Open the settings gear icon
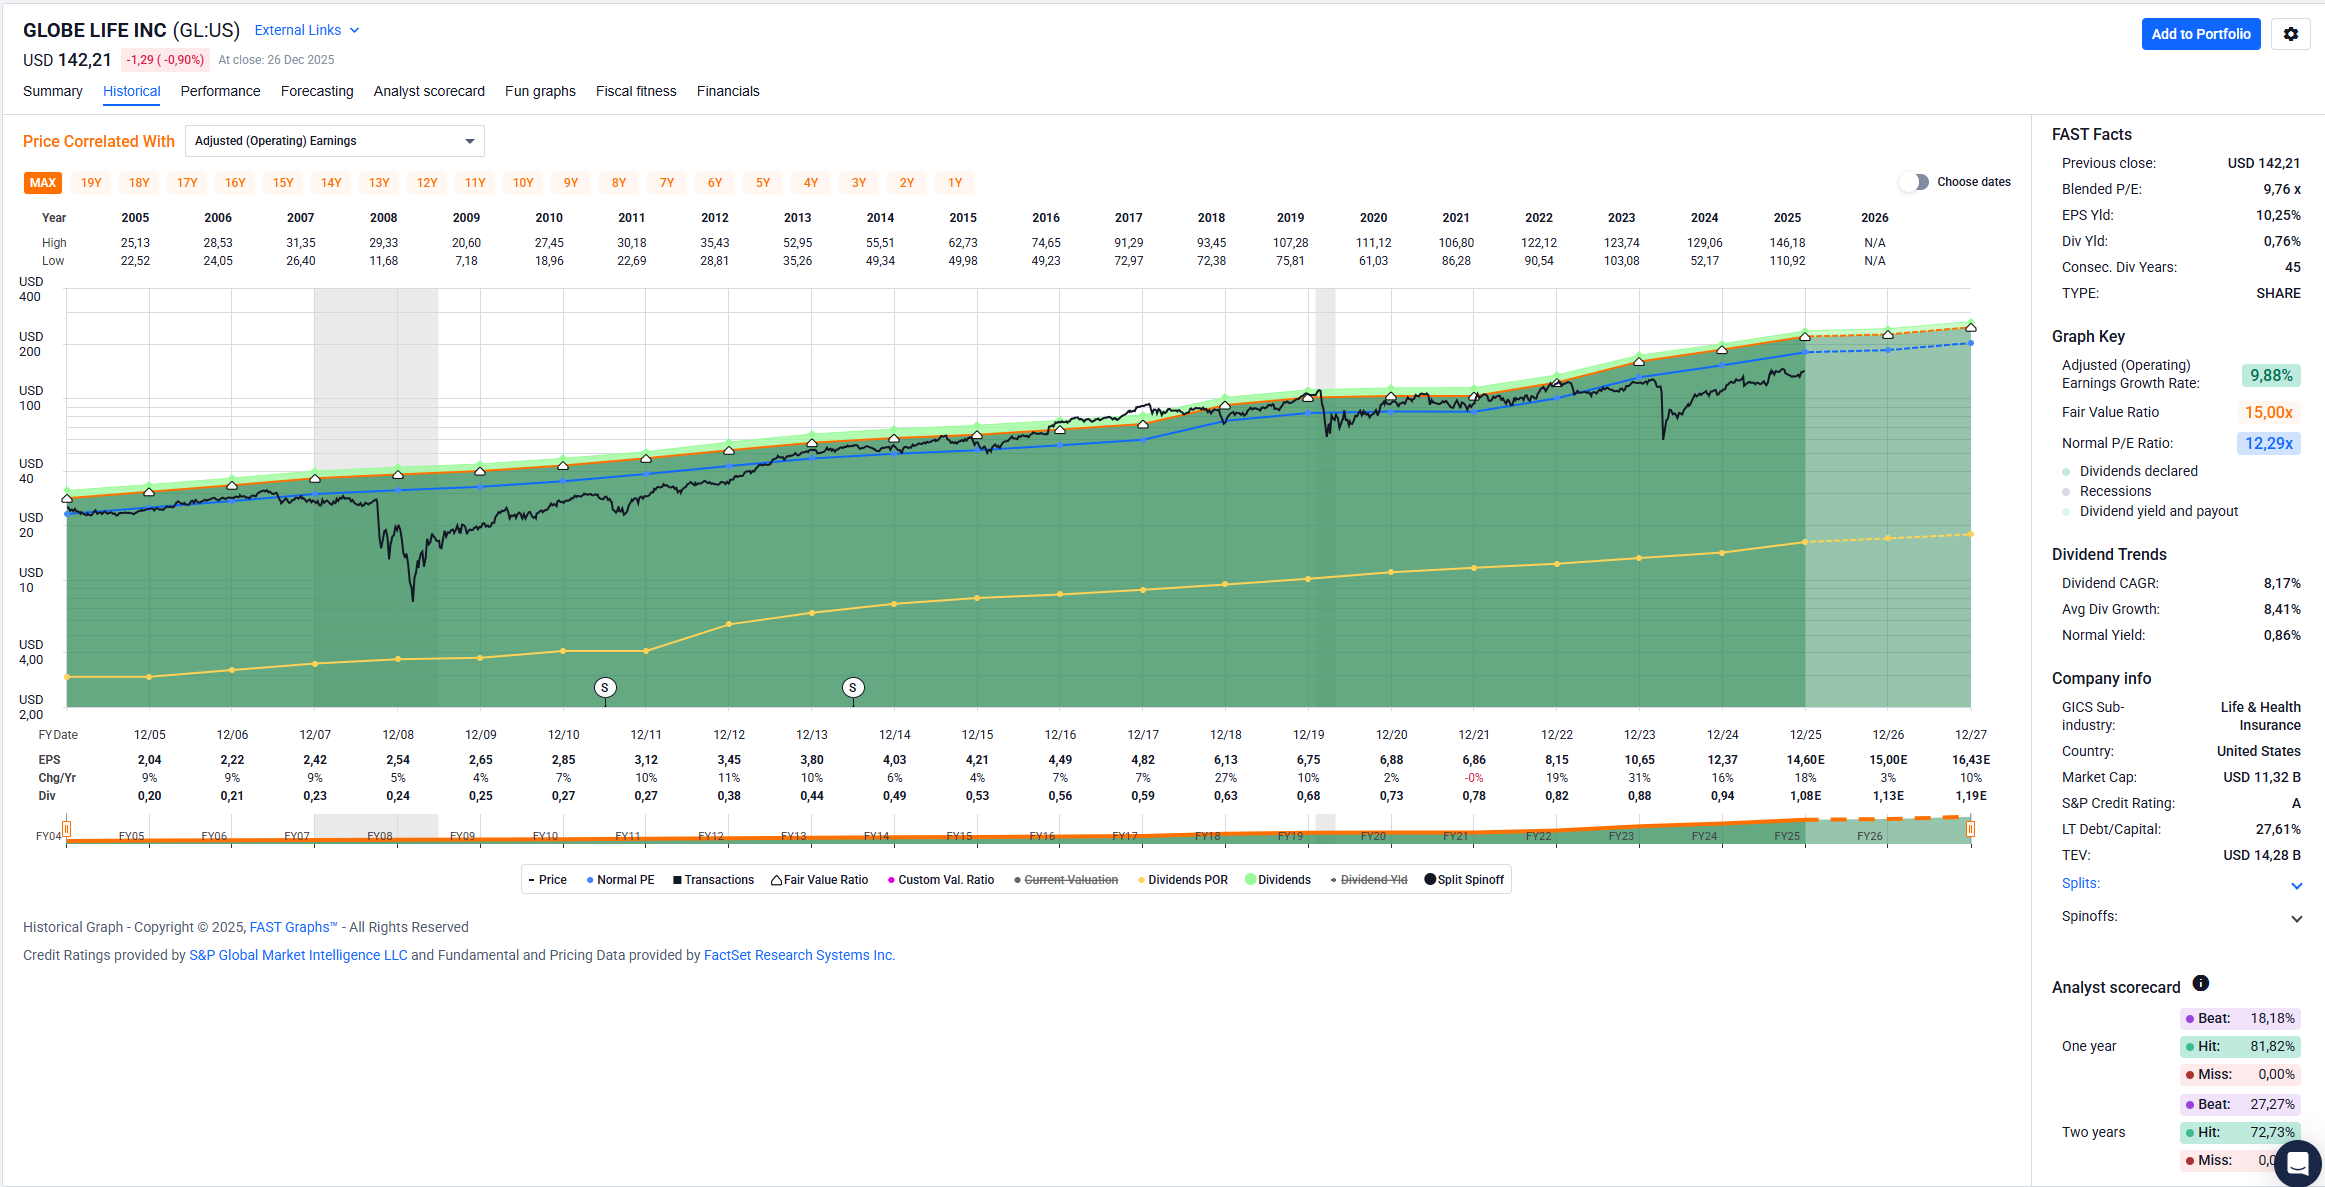This screenshot has width=2325, height=1187. point(2290,34)
